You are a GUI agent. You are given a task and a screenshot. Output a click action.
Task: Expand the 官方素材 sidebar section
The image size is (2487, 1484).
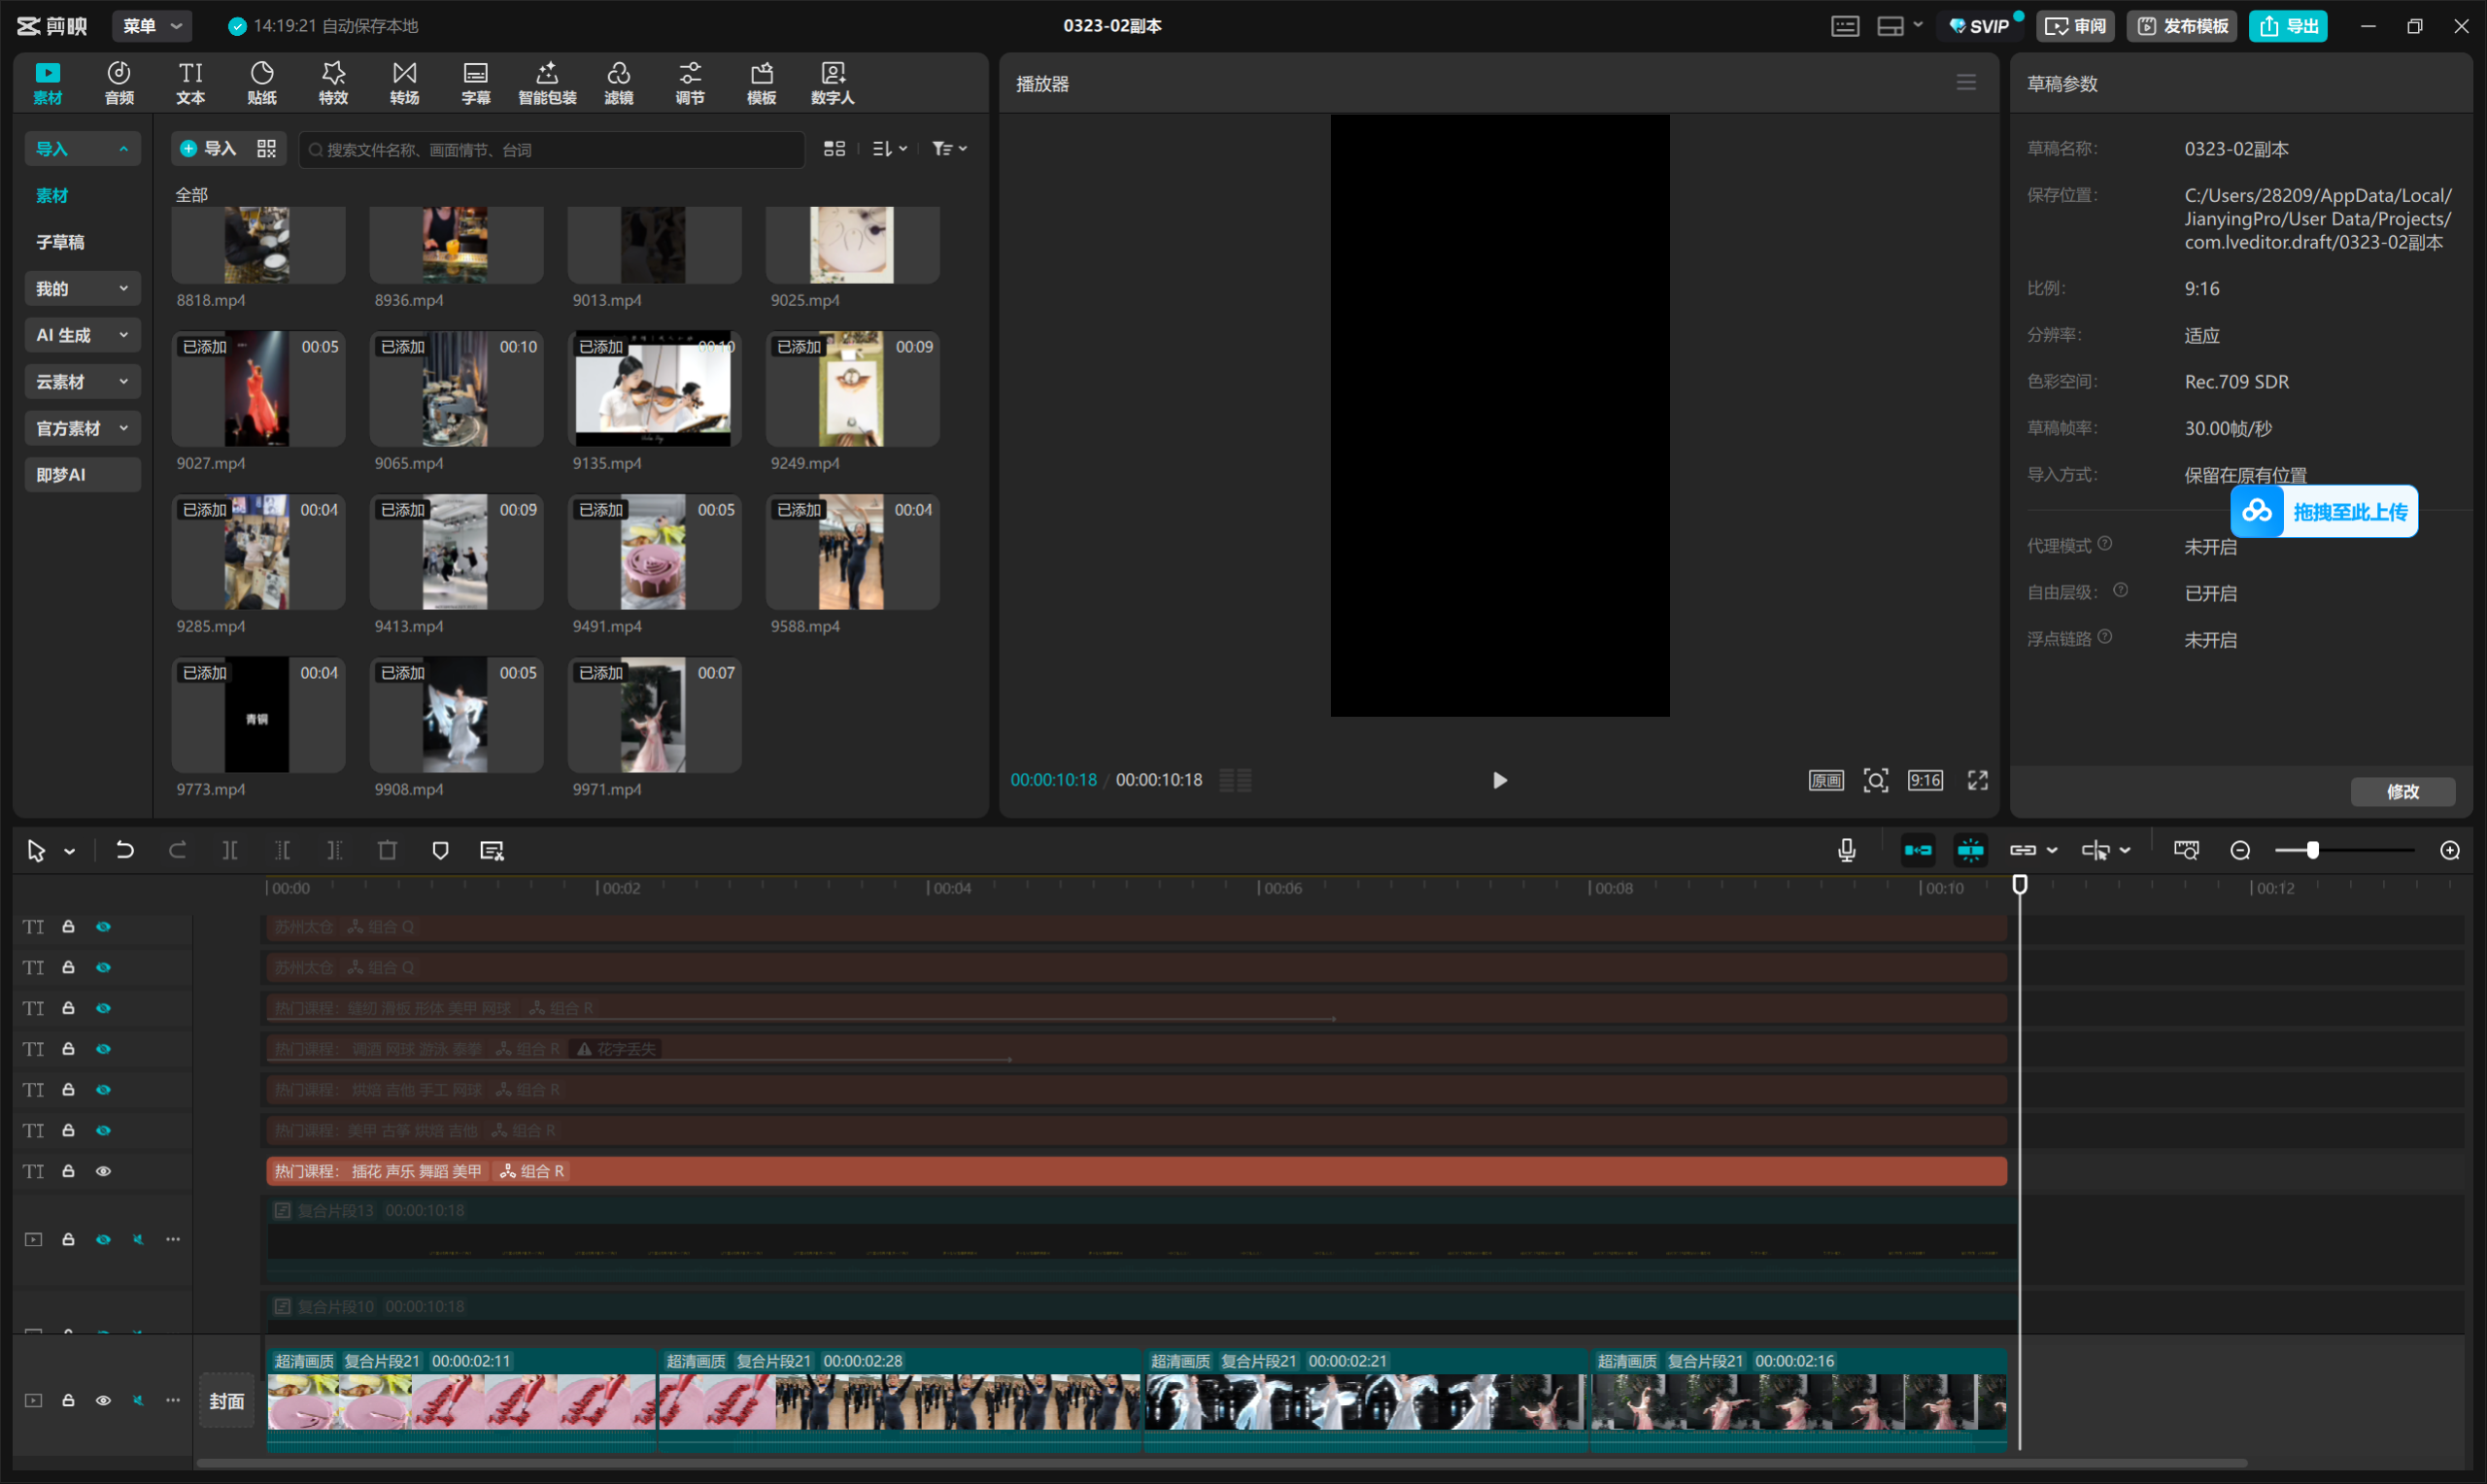click(x=82, y=428)
